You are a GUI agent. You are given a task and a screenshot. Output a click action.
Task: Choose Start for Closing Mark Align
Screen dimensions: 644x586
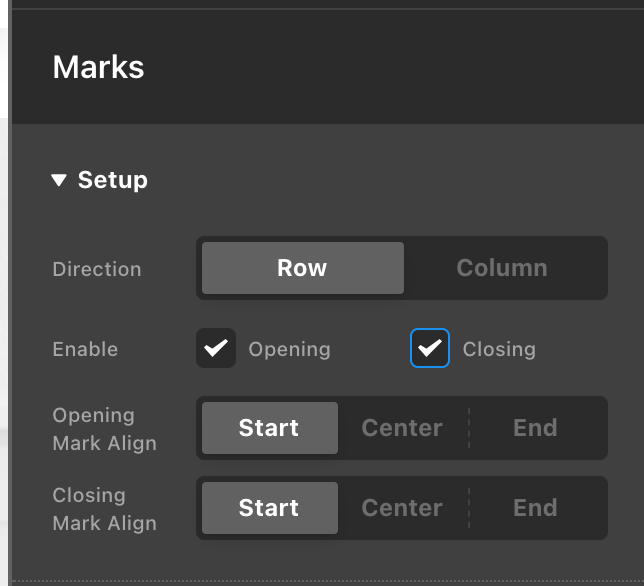coord(269,508)
